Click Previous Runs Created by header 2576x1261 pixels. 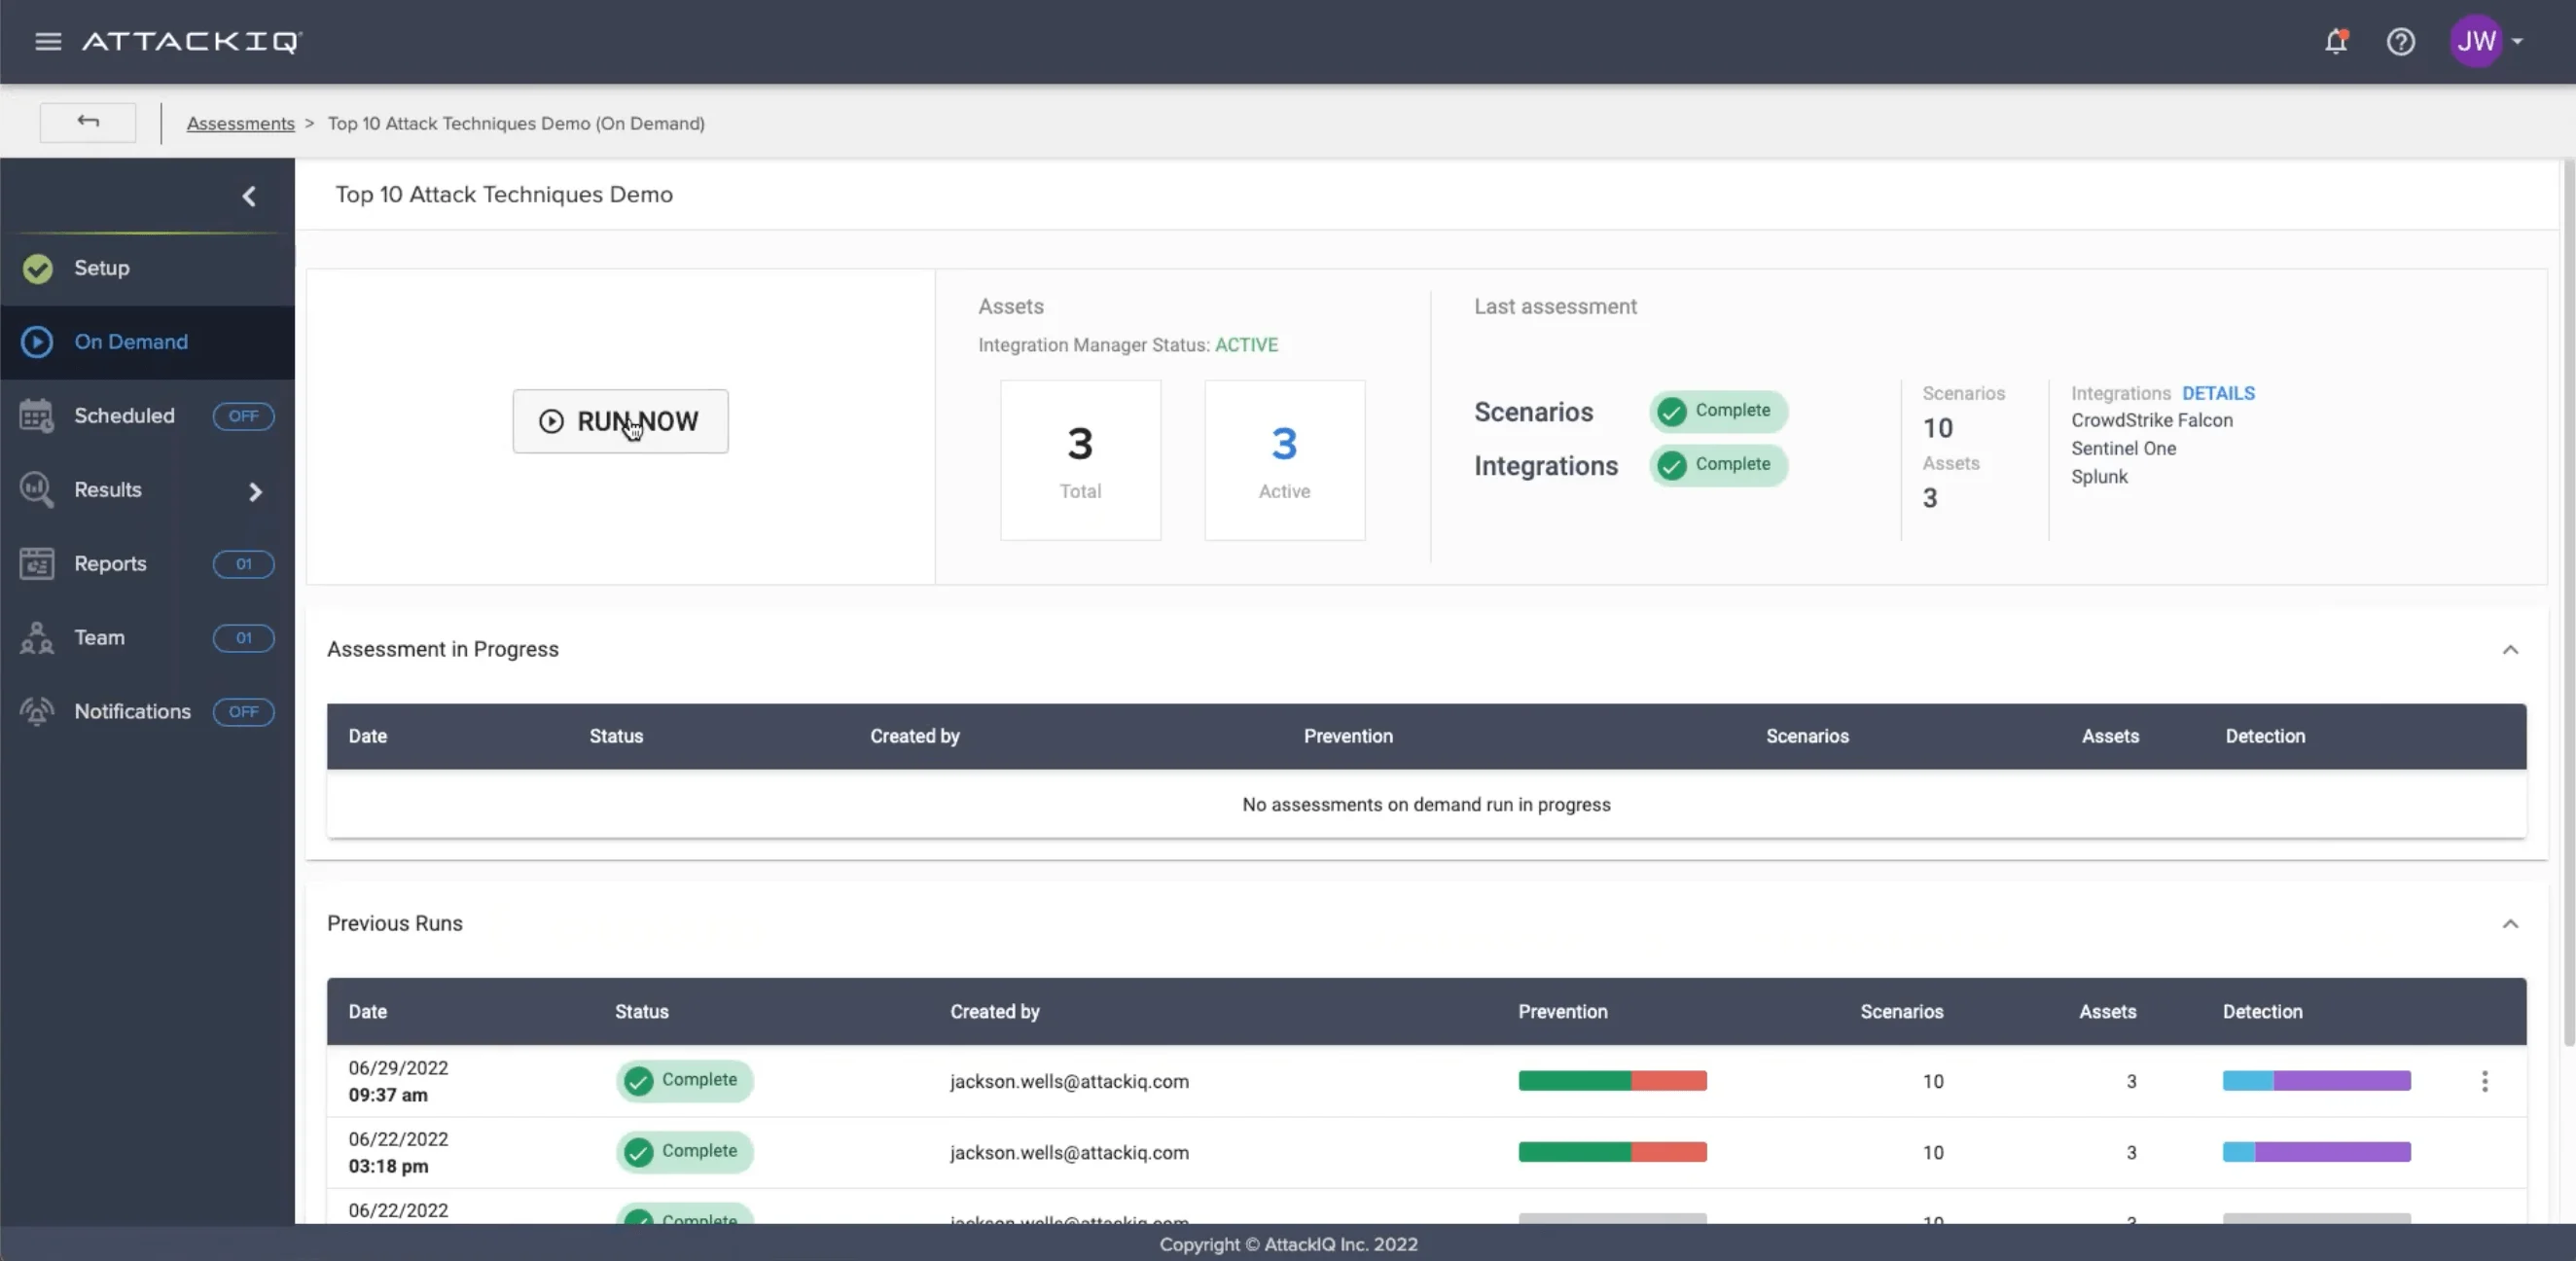pyautogui.click(x=994, y=1011)
